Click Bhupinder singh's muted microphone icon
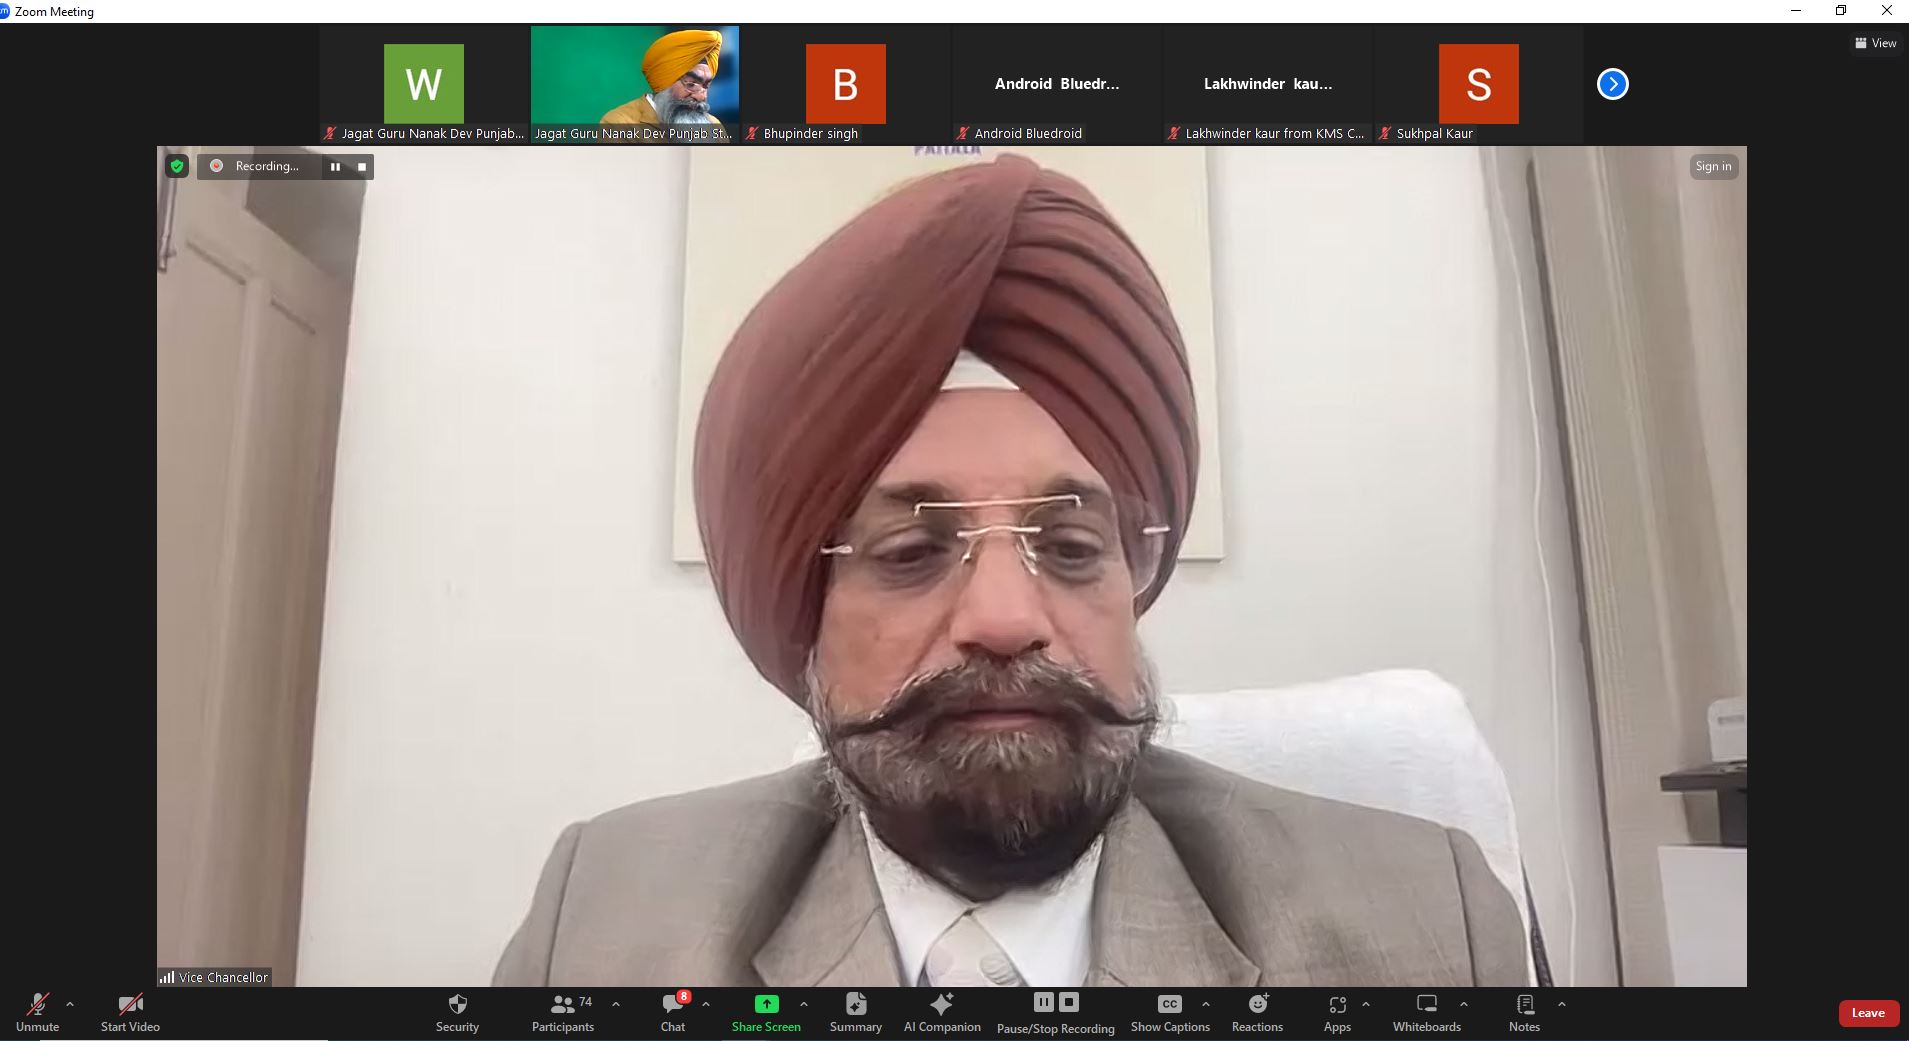Image resolution: width=1909 pixels, height=1041 pixels. pos(752,133)
